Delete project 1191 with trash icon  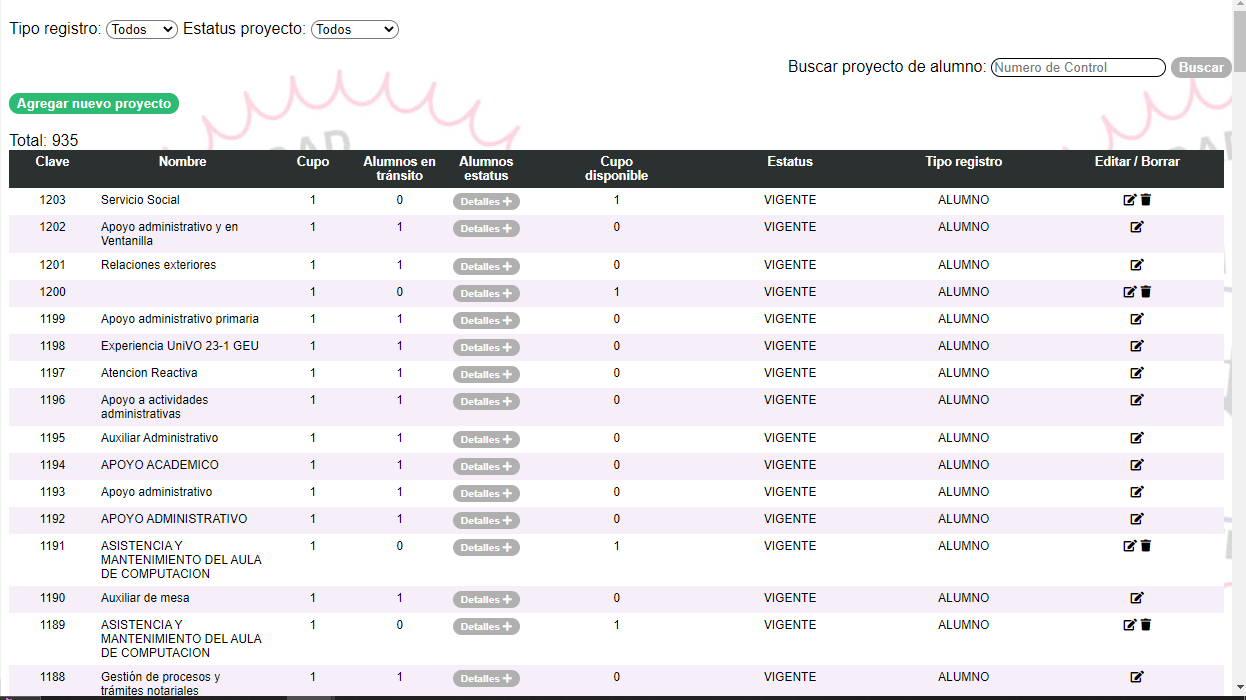(1146, 546)
